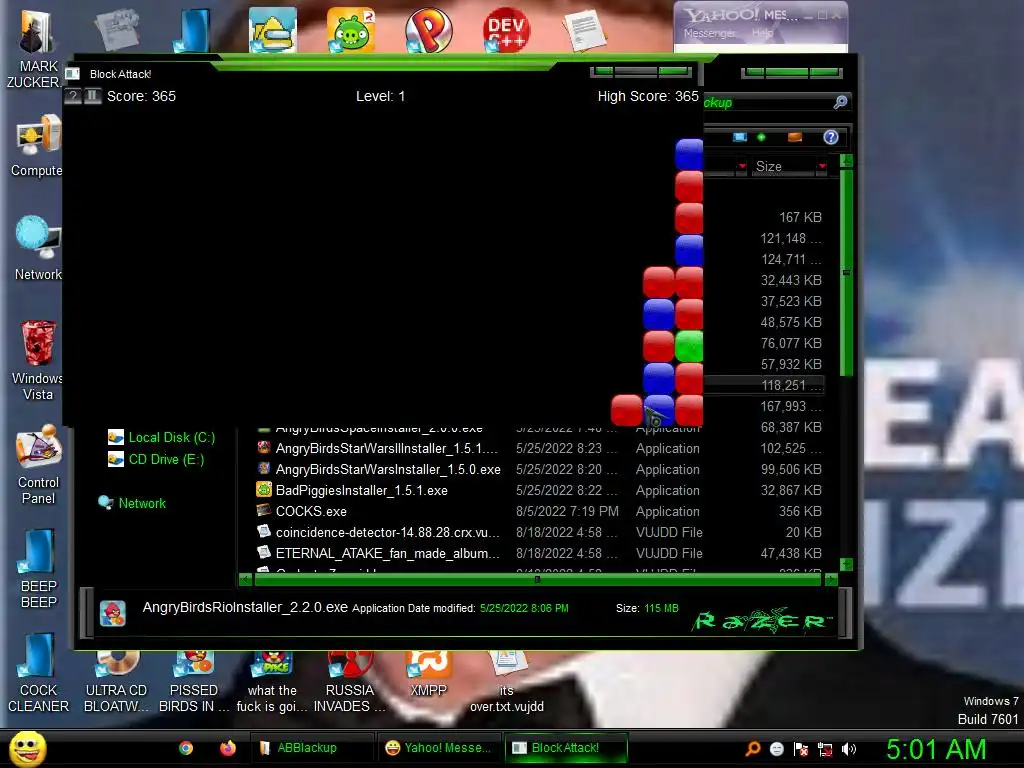Viewport: 1024px width, 768px height.
Task: Open Bad Piggies desktop shortcut
Action: tap(351, 31)
